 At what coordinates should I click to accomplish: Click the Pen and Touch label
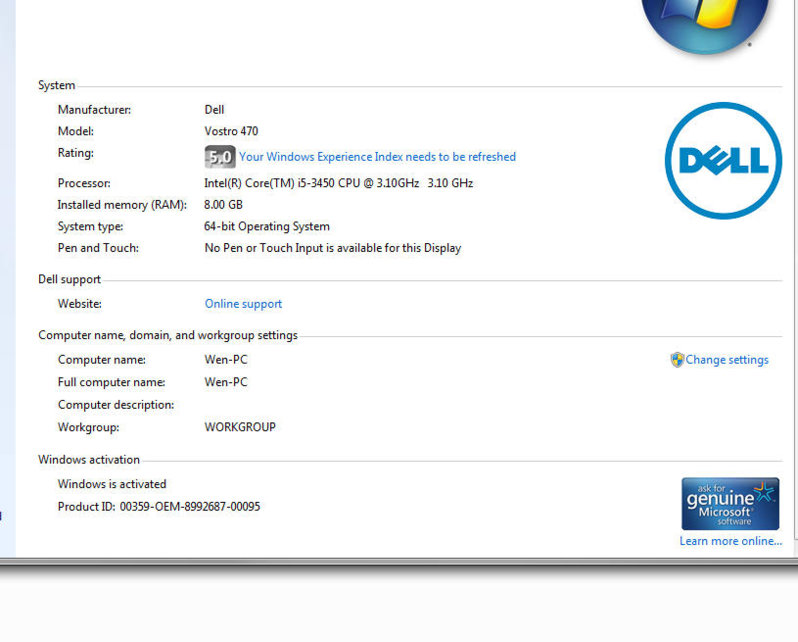tap(98, 248)
